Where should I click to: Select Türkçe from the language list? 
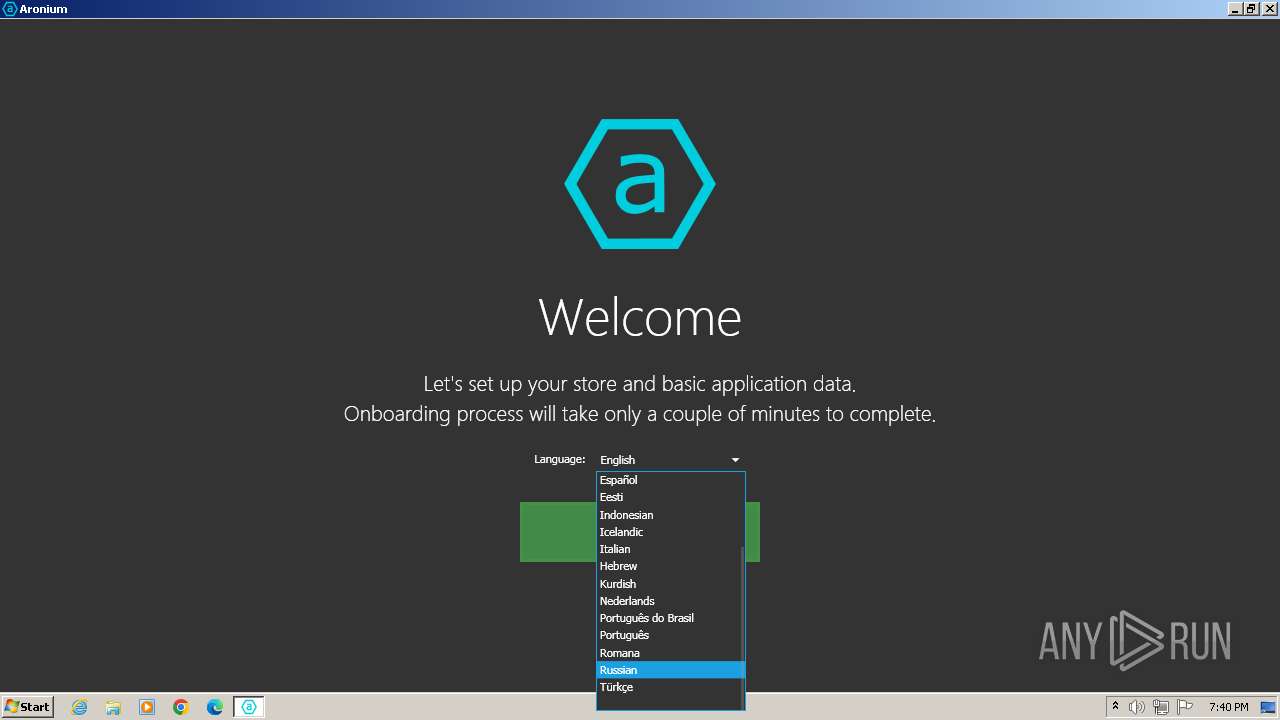[x=669, y=687]
